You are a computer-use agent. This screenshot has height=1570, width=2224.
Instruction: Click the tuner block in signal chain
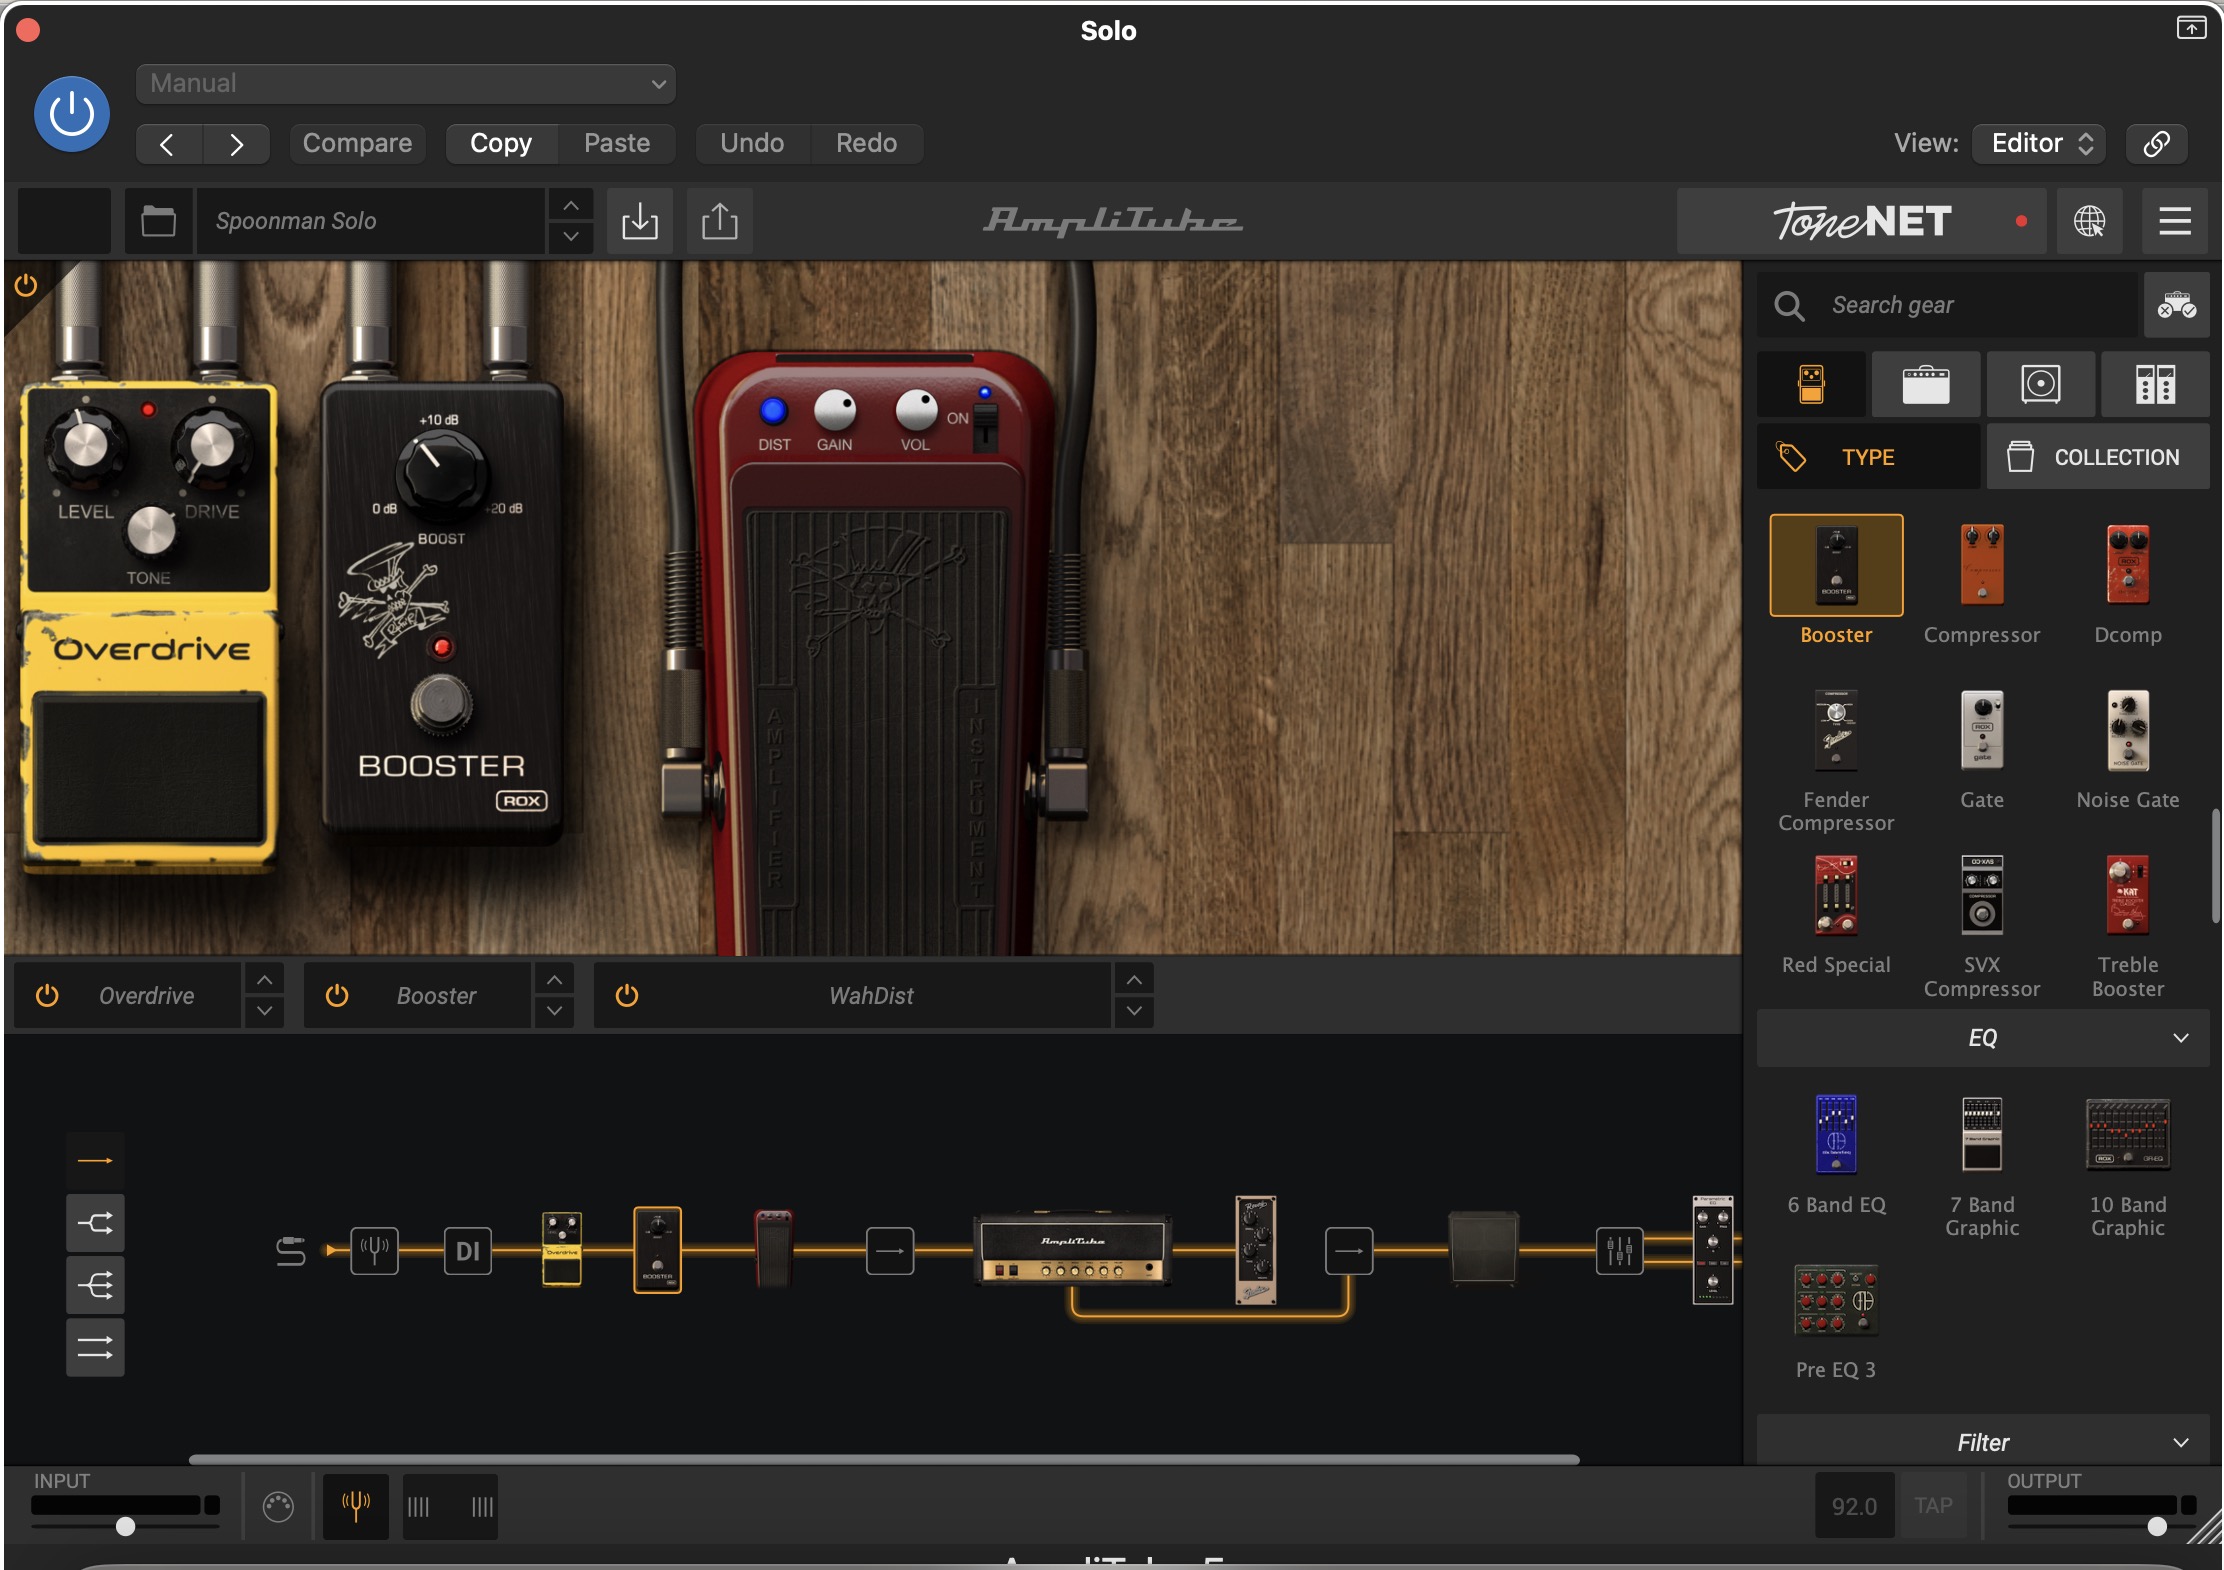click(x=375, y=1250)
